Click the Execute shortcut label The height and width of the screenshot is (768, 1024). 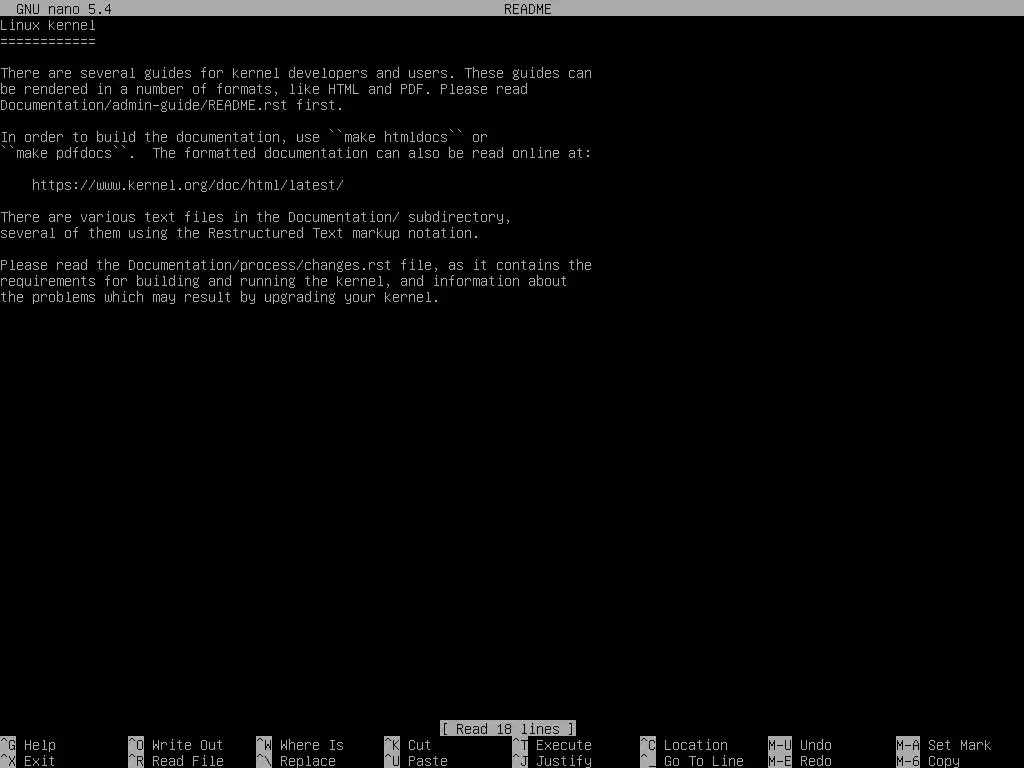coord(564,745)
